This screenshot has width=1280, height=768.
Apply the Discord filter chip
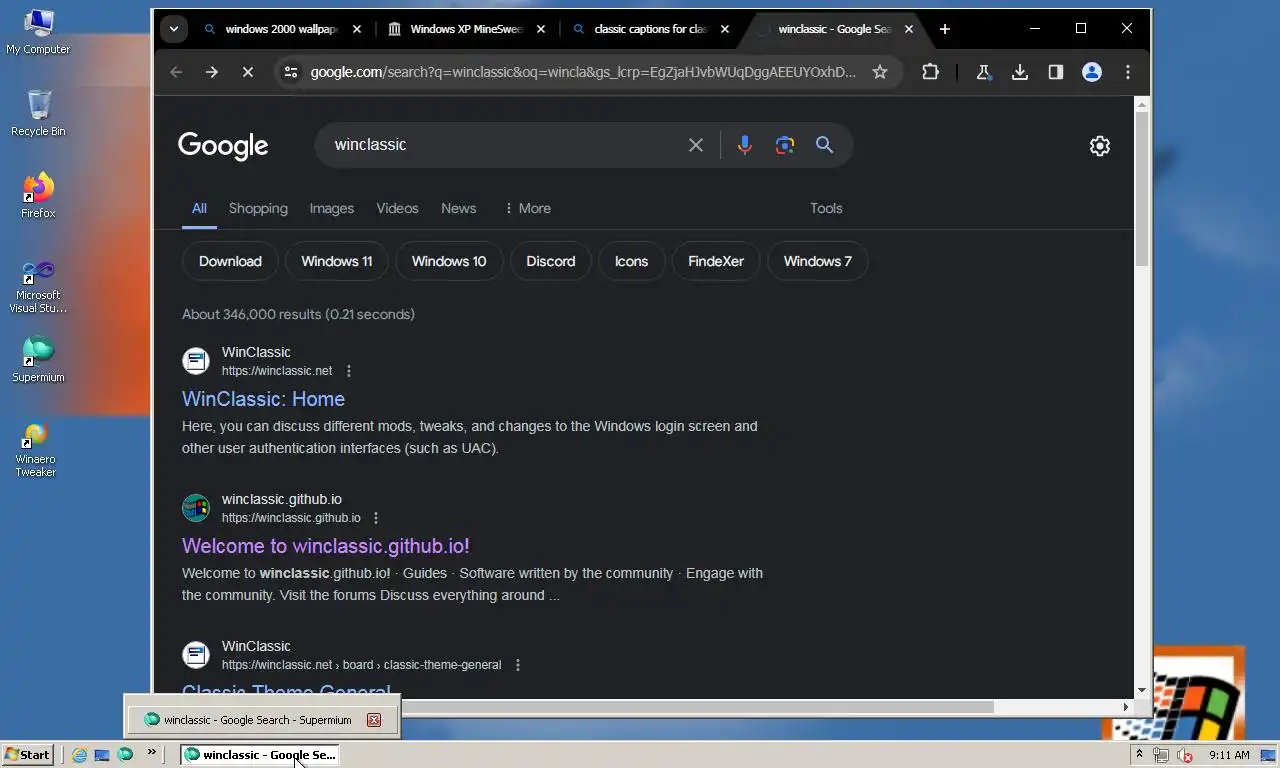click(551, 261)
